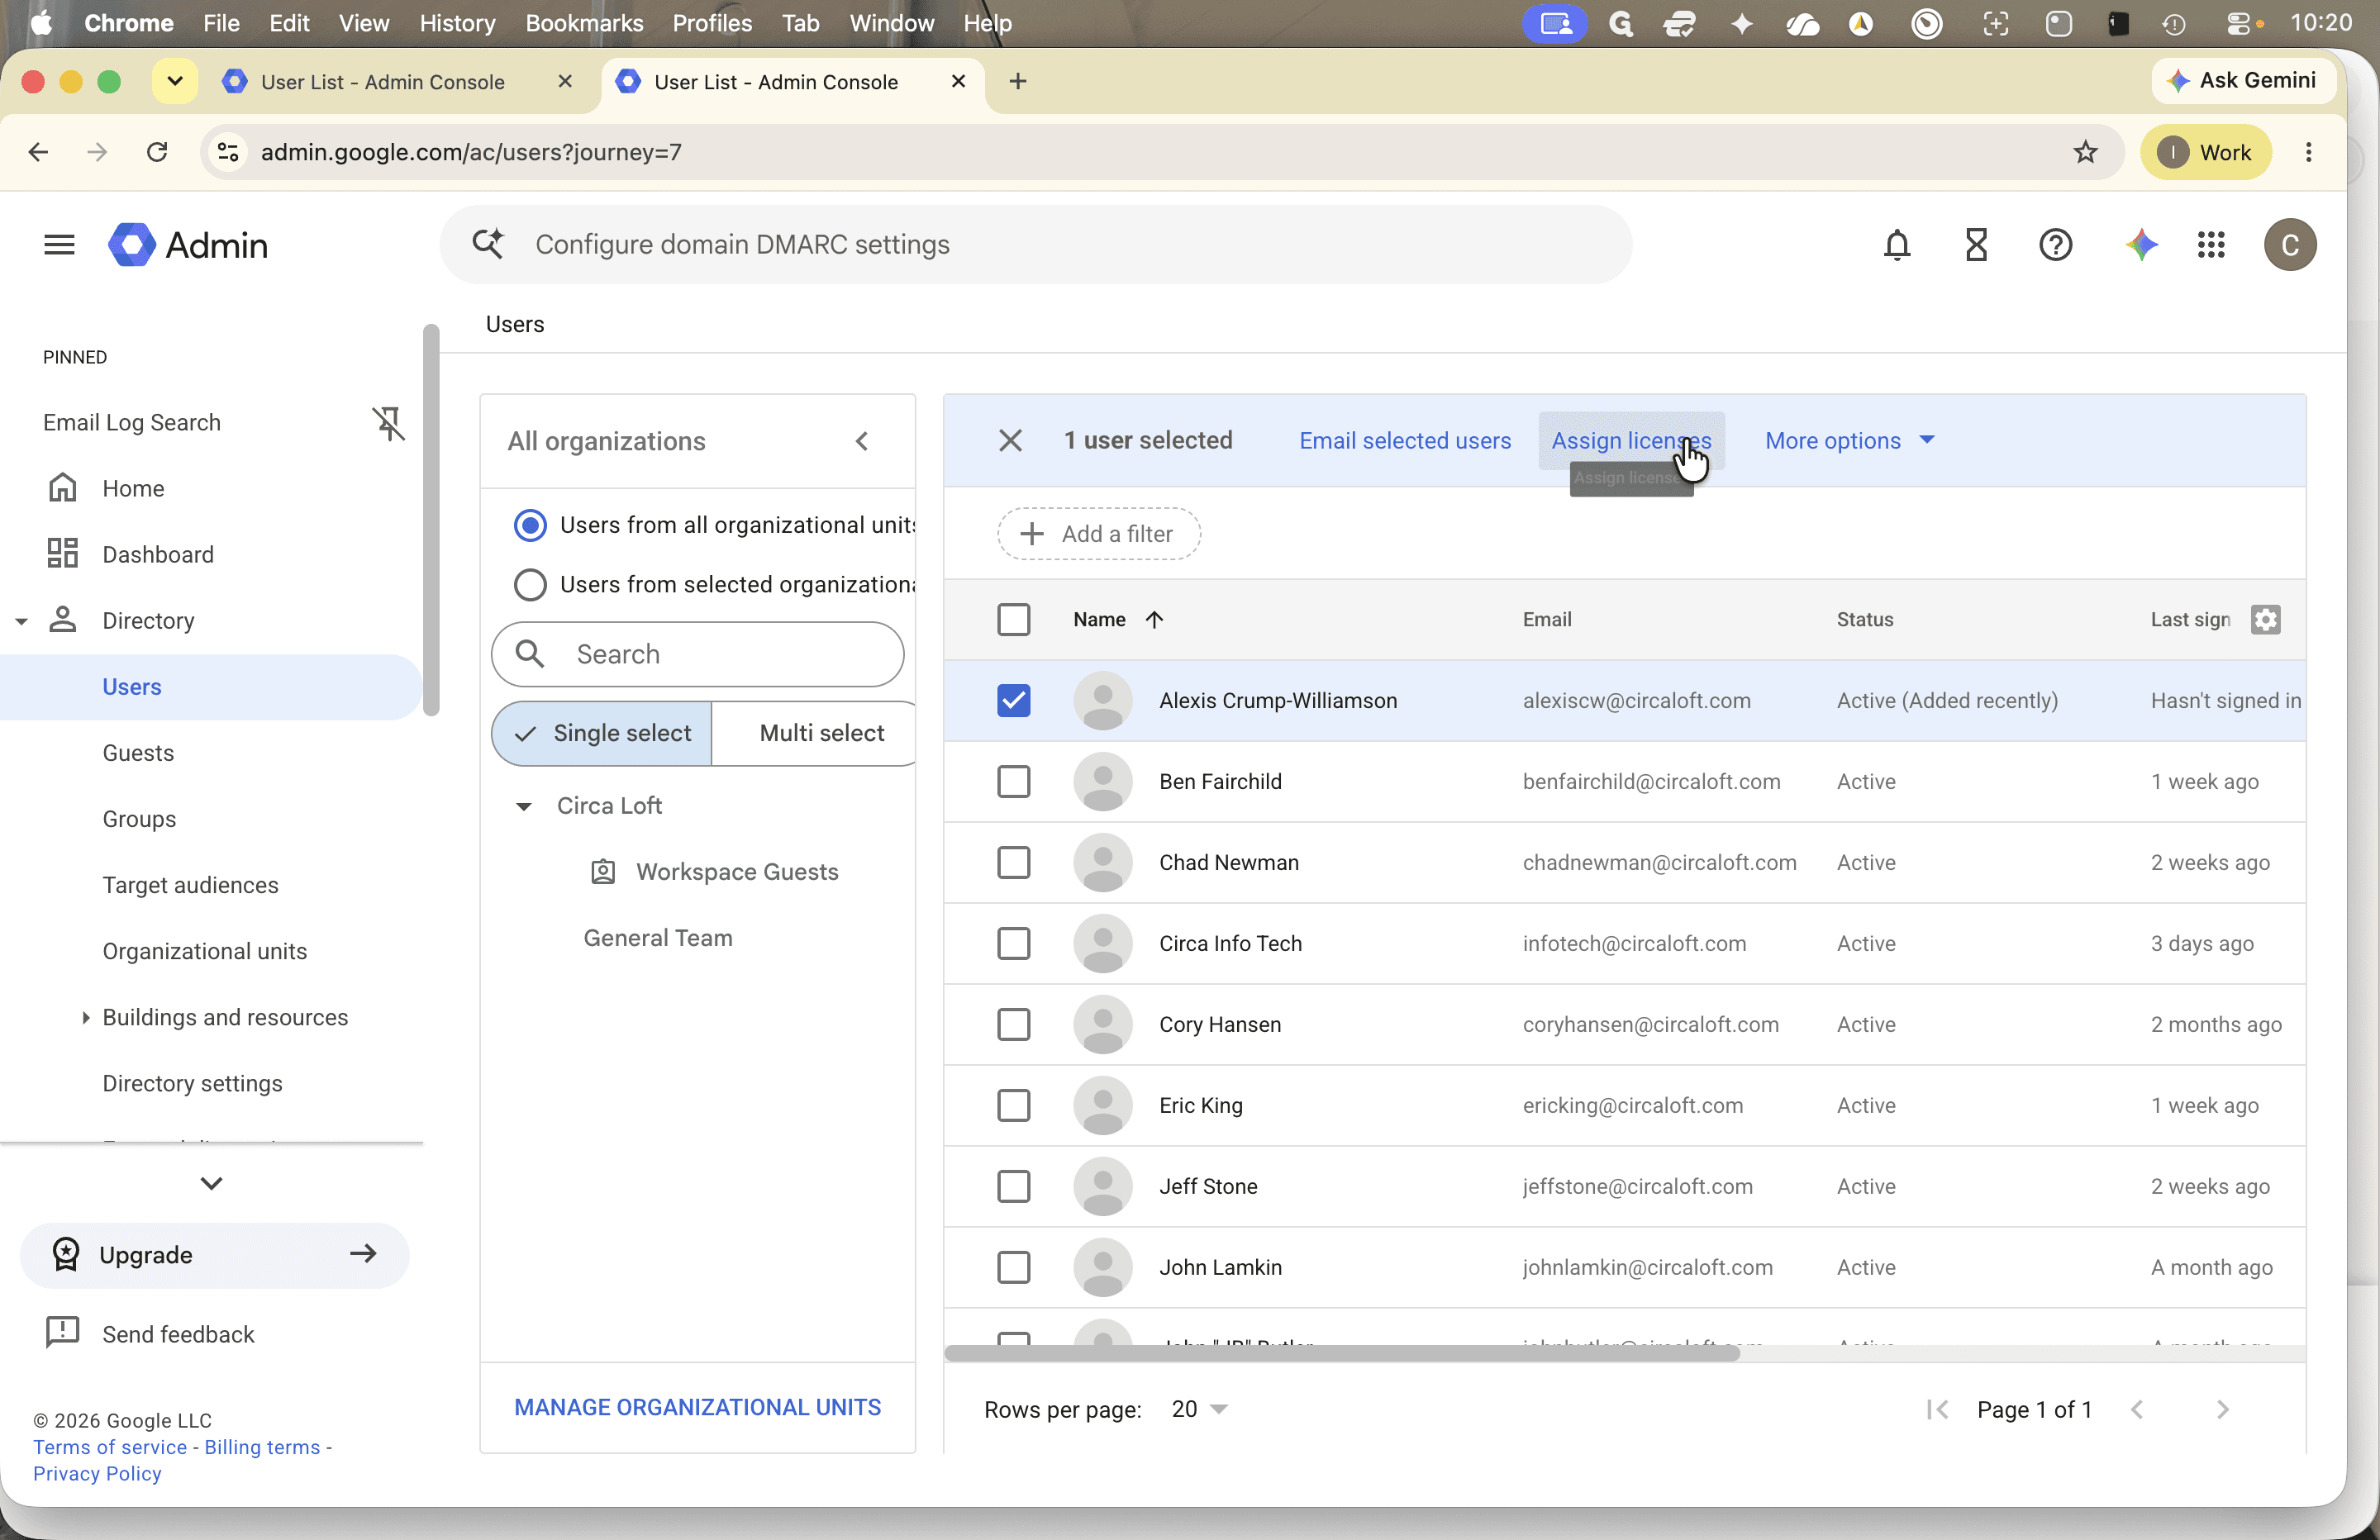The image size is (2380, 1540).
Task: Select Users from selected organizational units
Action: pos(530,585)
